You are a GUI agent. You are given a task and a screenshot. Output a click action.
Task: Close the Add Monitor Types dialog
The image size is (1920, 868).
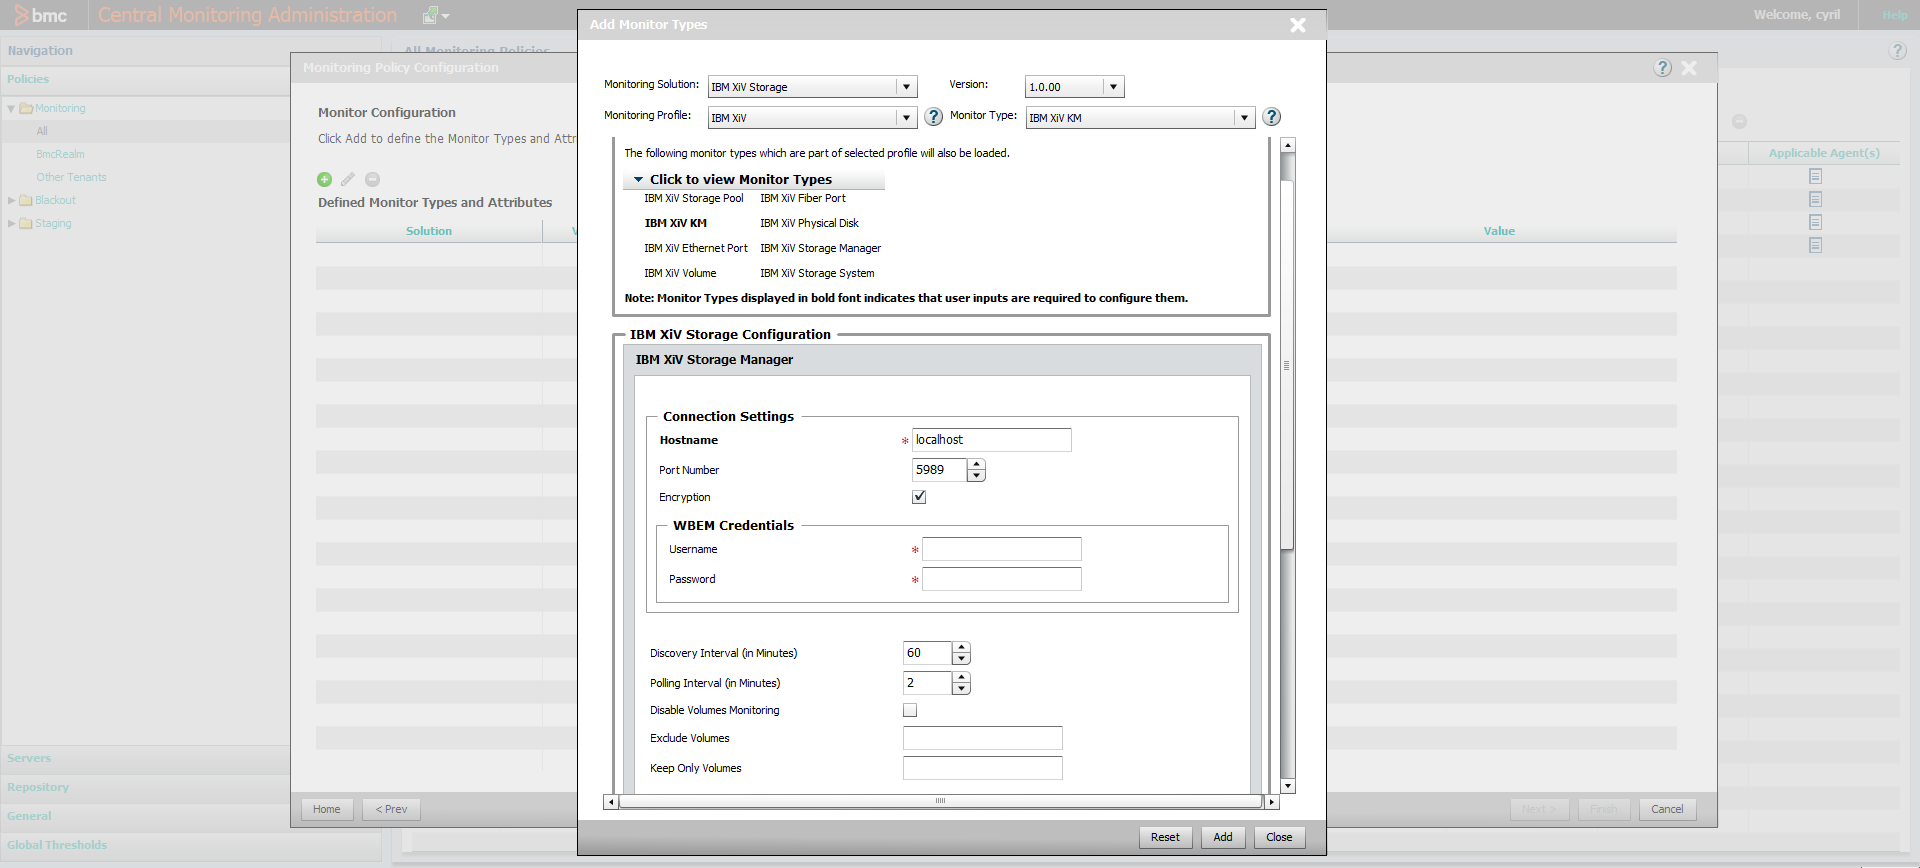(1298, 25)
